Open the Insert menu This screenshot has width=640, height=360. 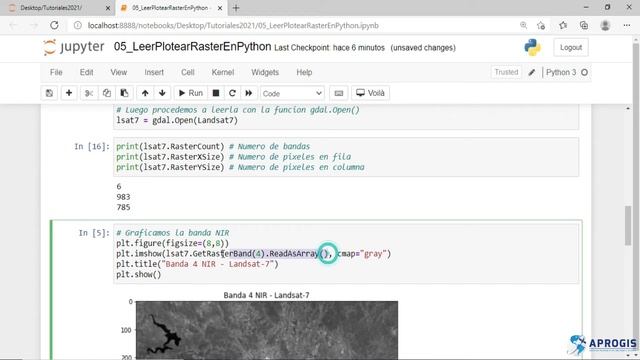(154, 72)
